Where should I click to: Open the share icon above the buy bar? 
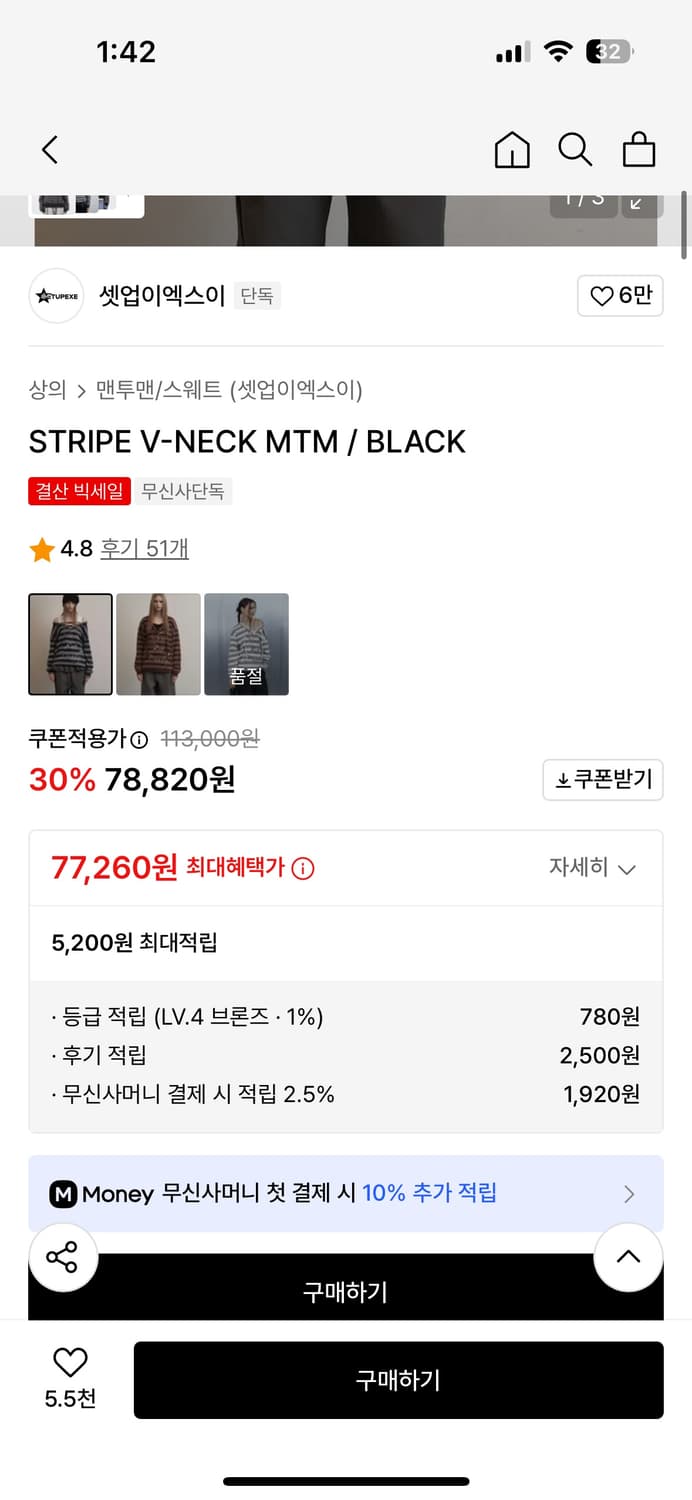[63, 1257]
